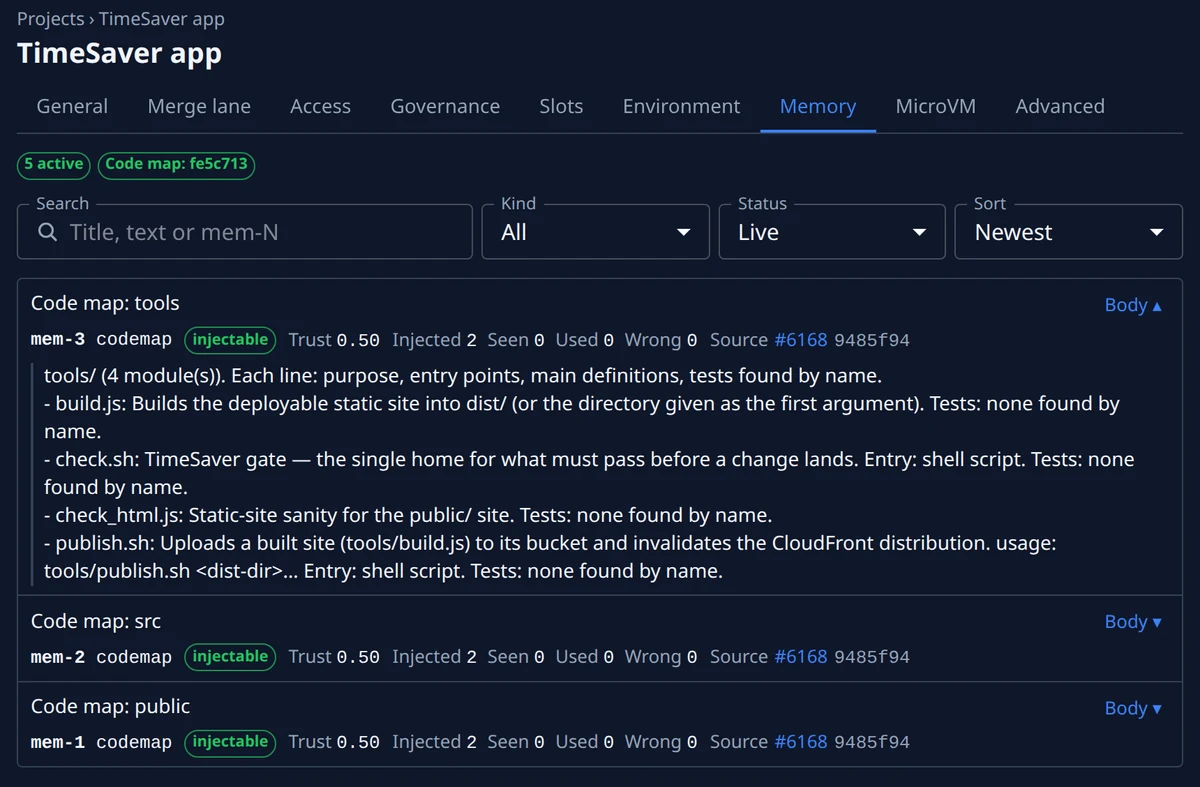1200x787 pixels.
Task: Open the Status dropdown showing Live
Action: pos(832,232)
